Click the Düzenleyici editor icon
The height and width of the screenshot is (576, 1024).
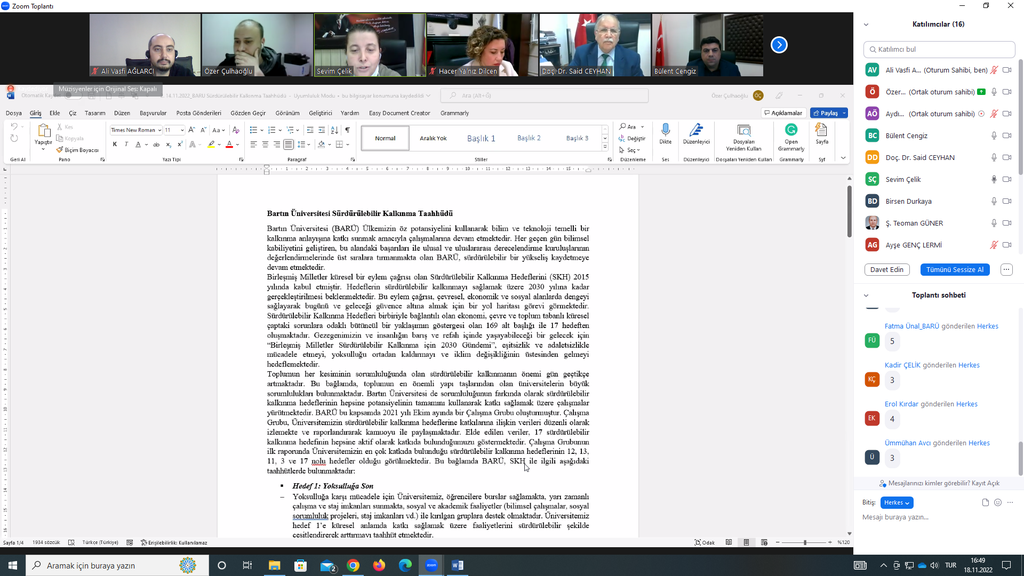point(696,131)
